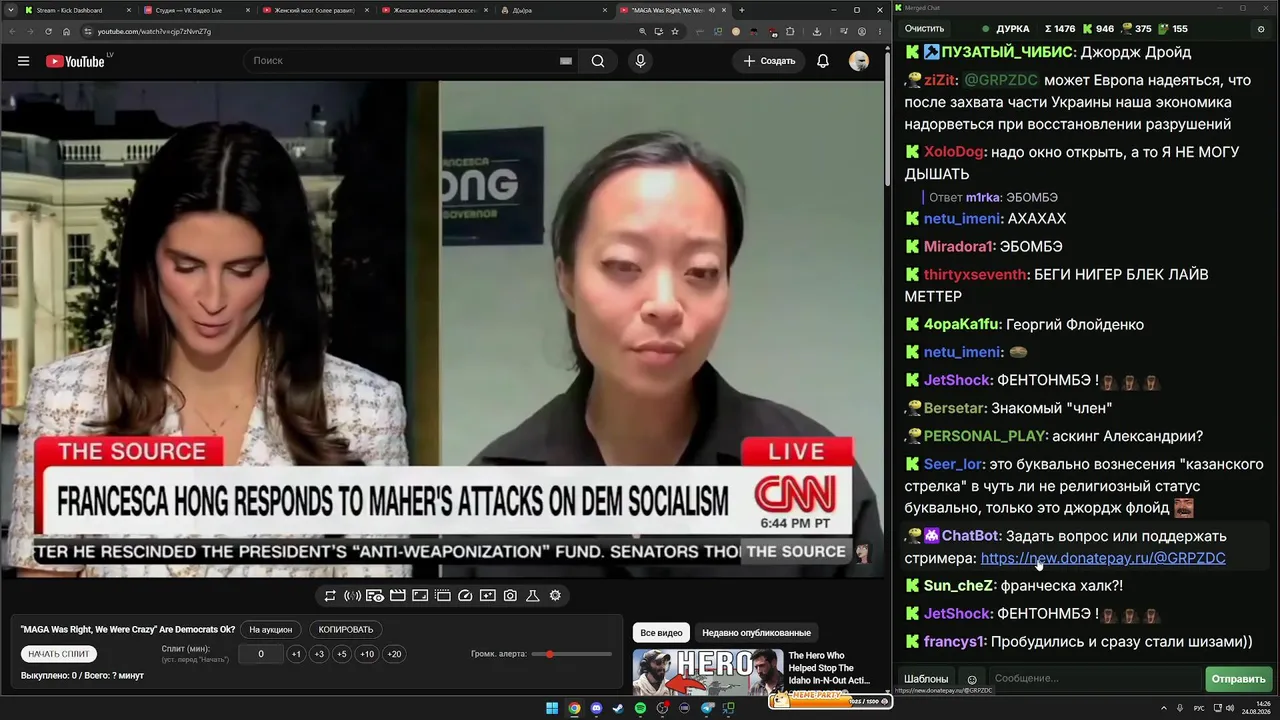Viewport: 1280px width, 720px height.
Task: Open Discord from the taskbar
Action: (x=596, y=708)
